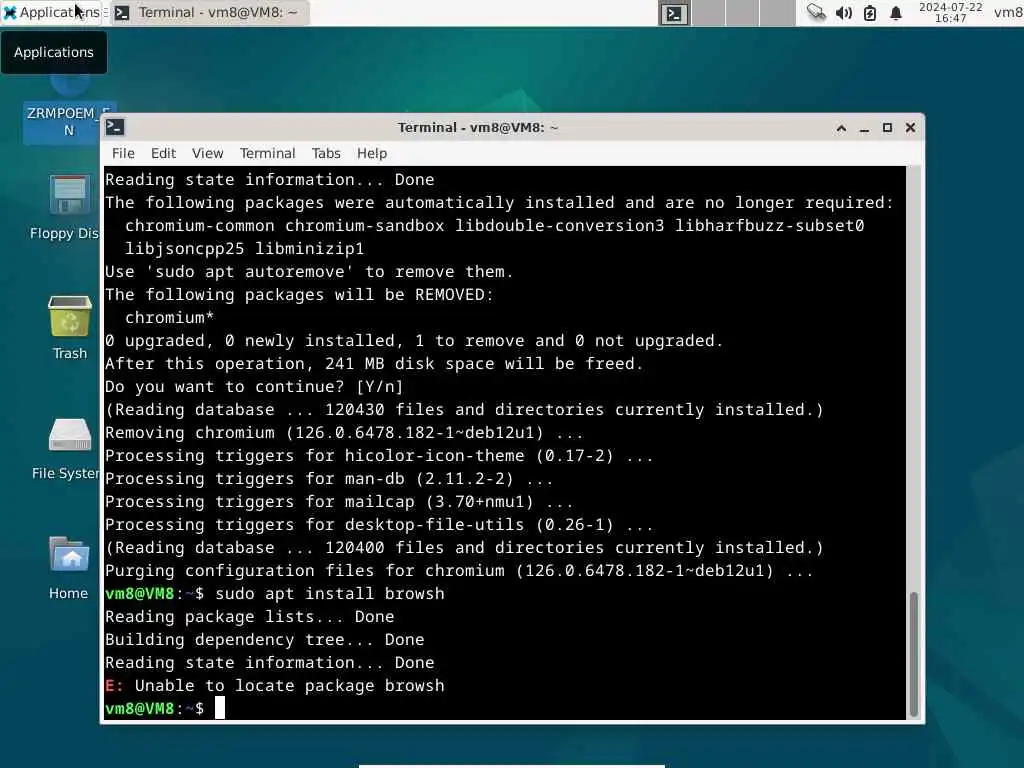Click the 'Processing triggers for man-db' line

[329, 479]
